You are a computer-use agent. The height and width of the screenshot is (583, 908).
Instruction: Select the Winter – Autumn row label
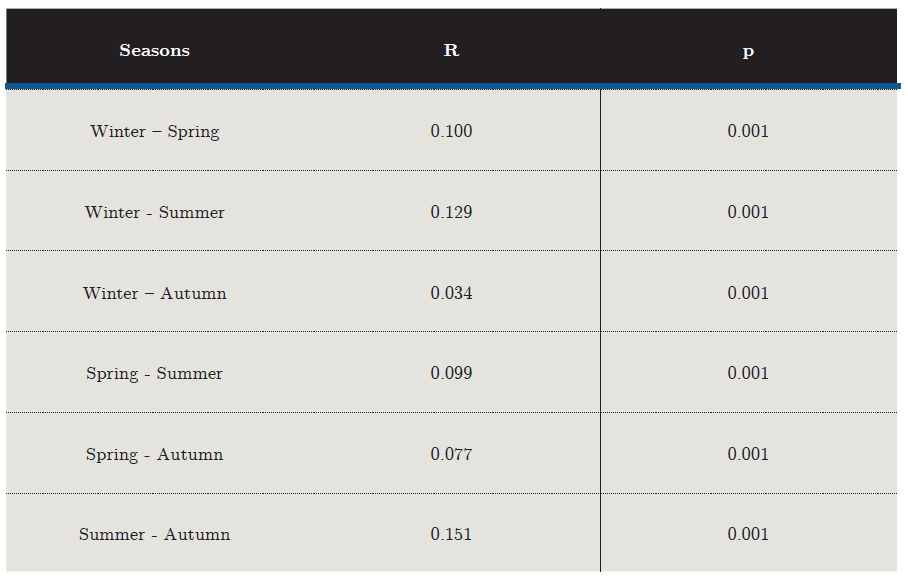point(155,293)
